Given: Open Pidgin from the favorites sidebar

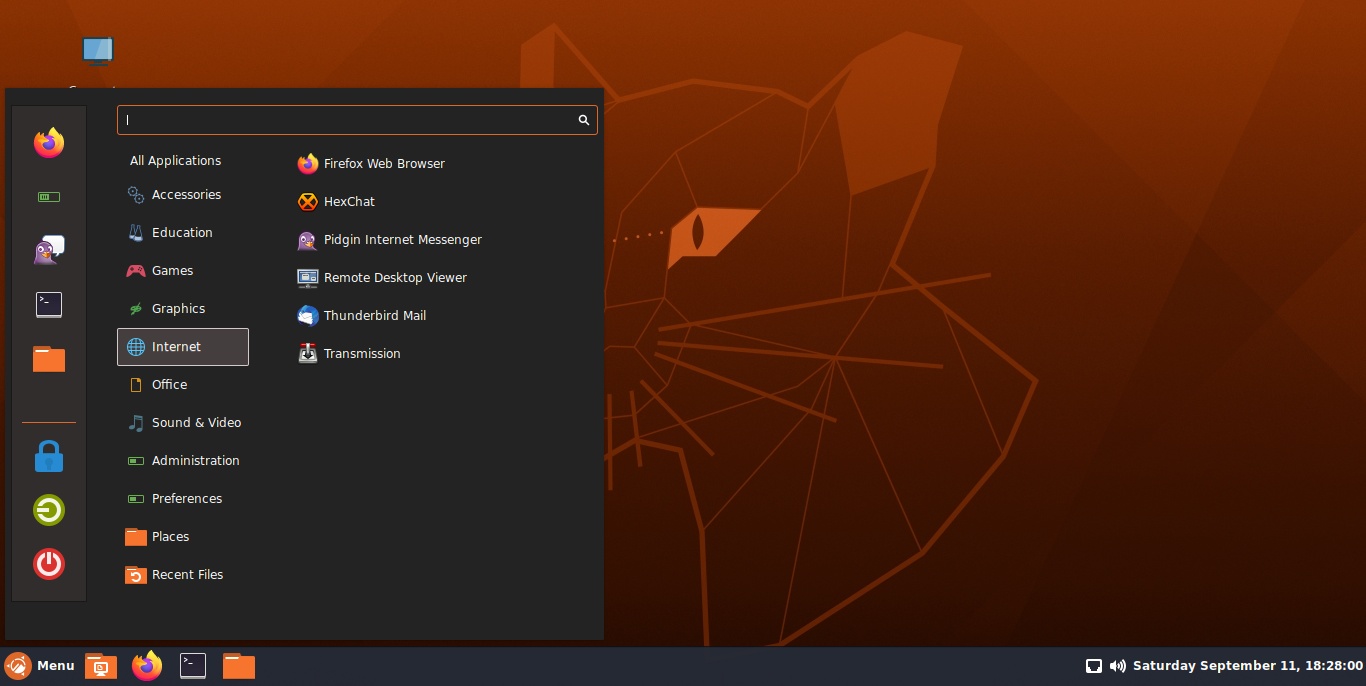Looking at the screenshot, I should [x=49, y=250].
